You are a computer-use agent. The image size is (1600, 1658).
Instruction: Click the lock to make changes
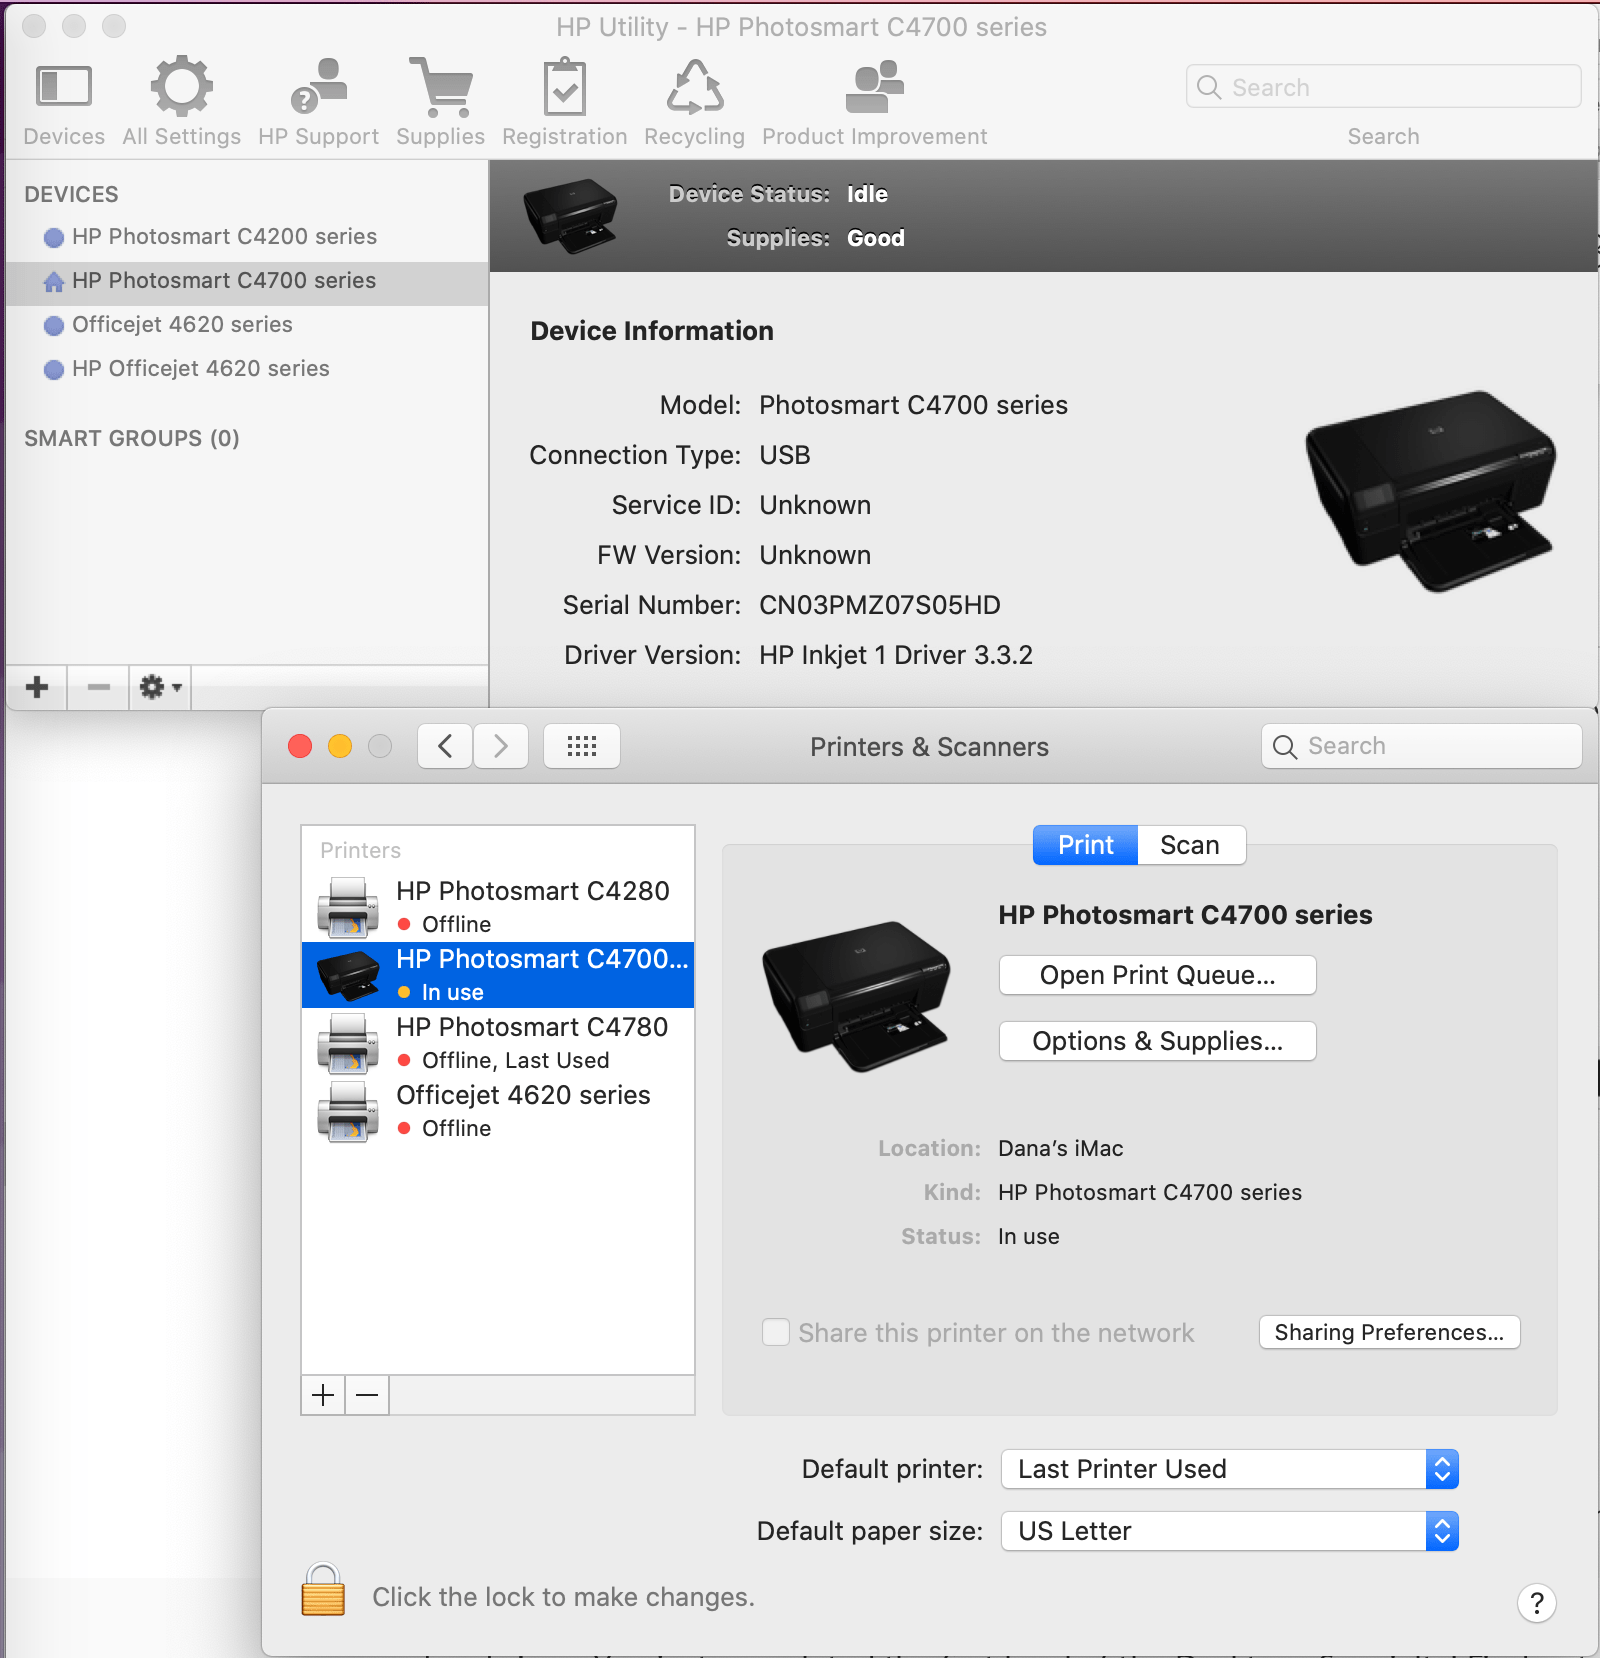point(323,1590)
